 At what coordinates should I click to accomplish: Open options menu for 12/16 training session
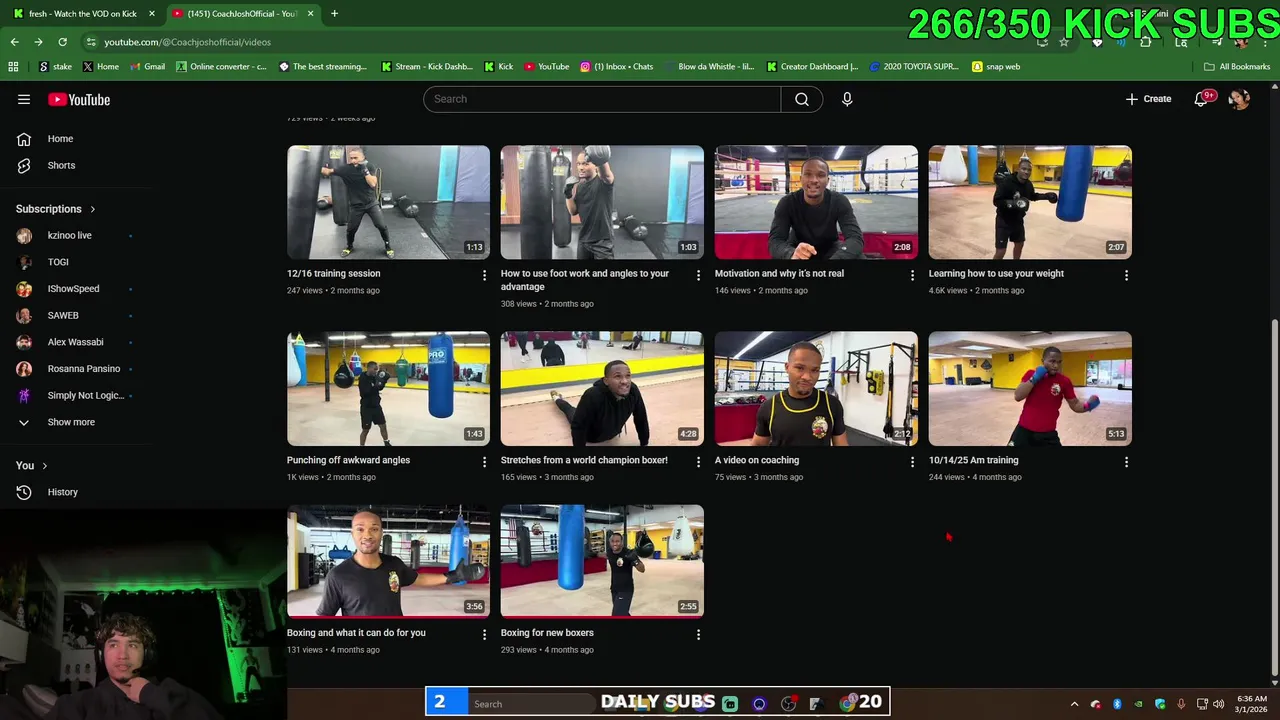pos(484,275)
